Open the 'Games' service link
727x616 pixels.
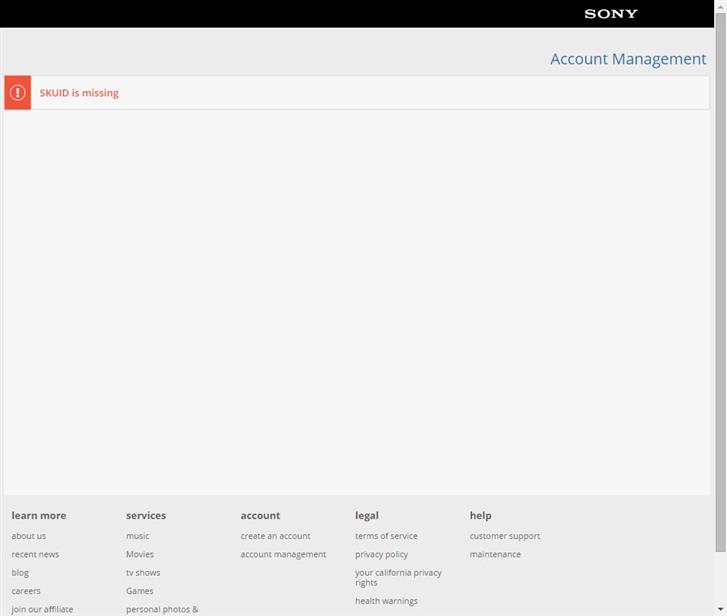[x=140, y=591]
